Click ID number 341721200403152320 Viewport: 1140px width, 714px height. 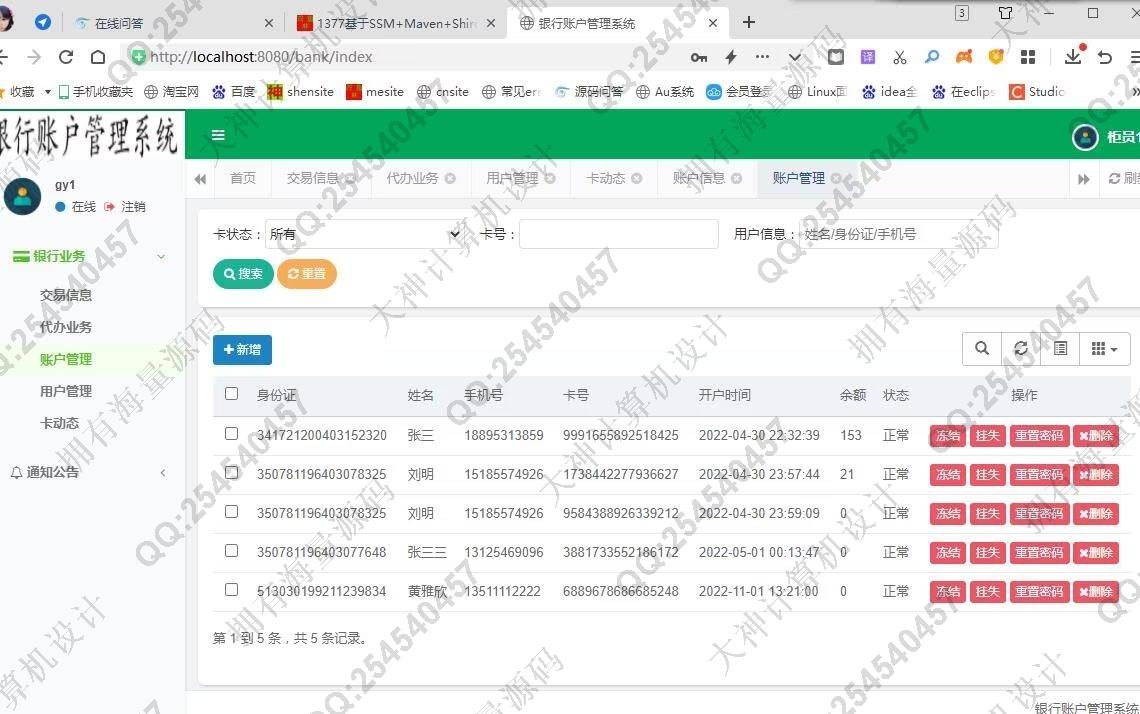point(322,436)
